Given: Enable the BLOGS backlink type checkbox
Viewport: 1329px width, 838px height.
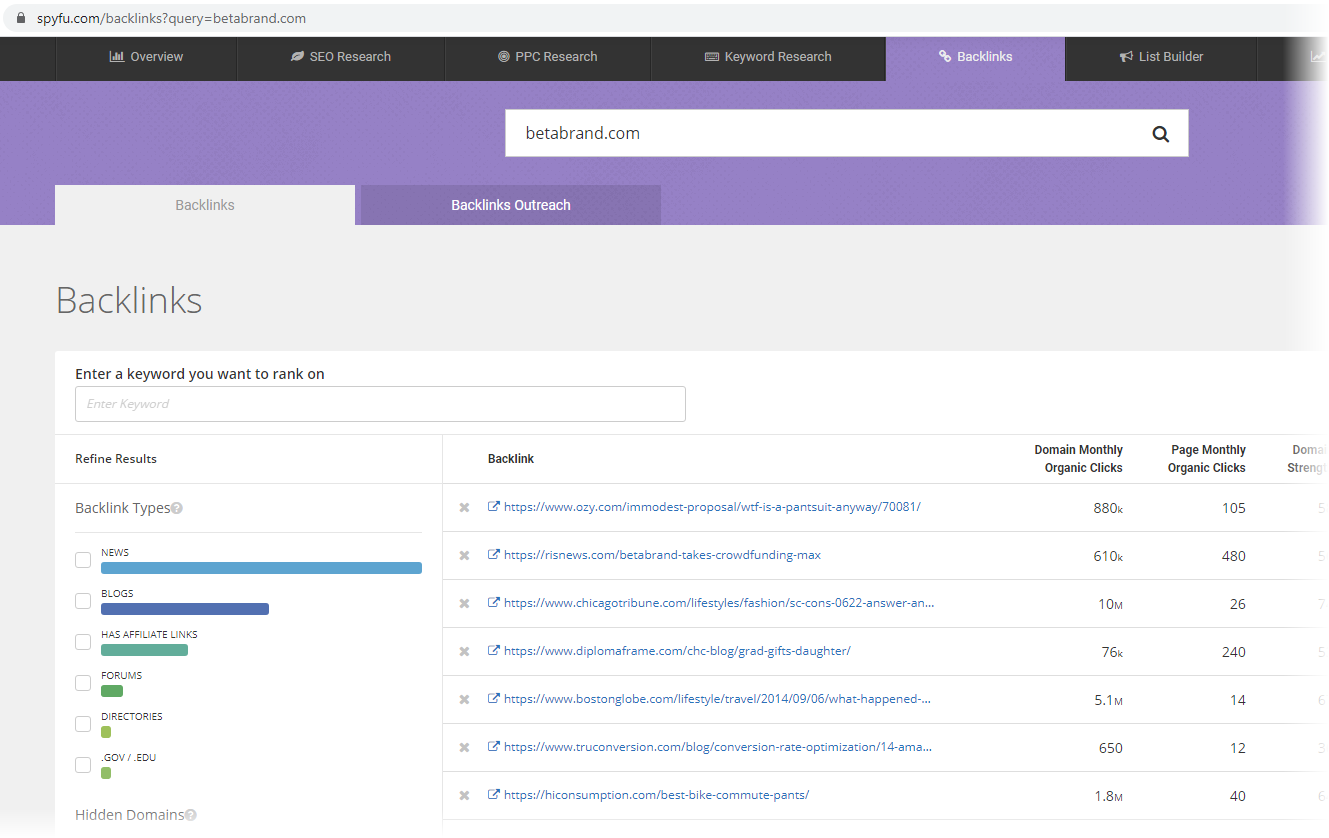Looking at the screenshot, I should [x=83, y=601].
